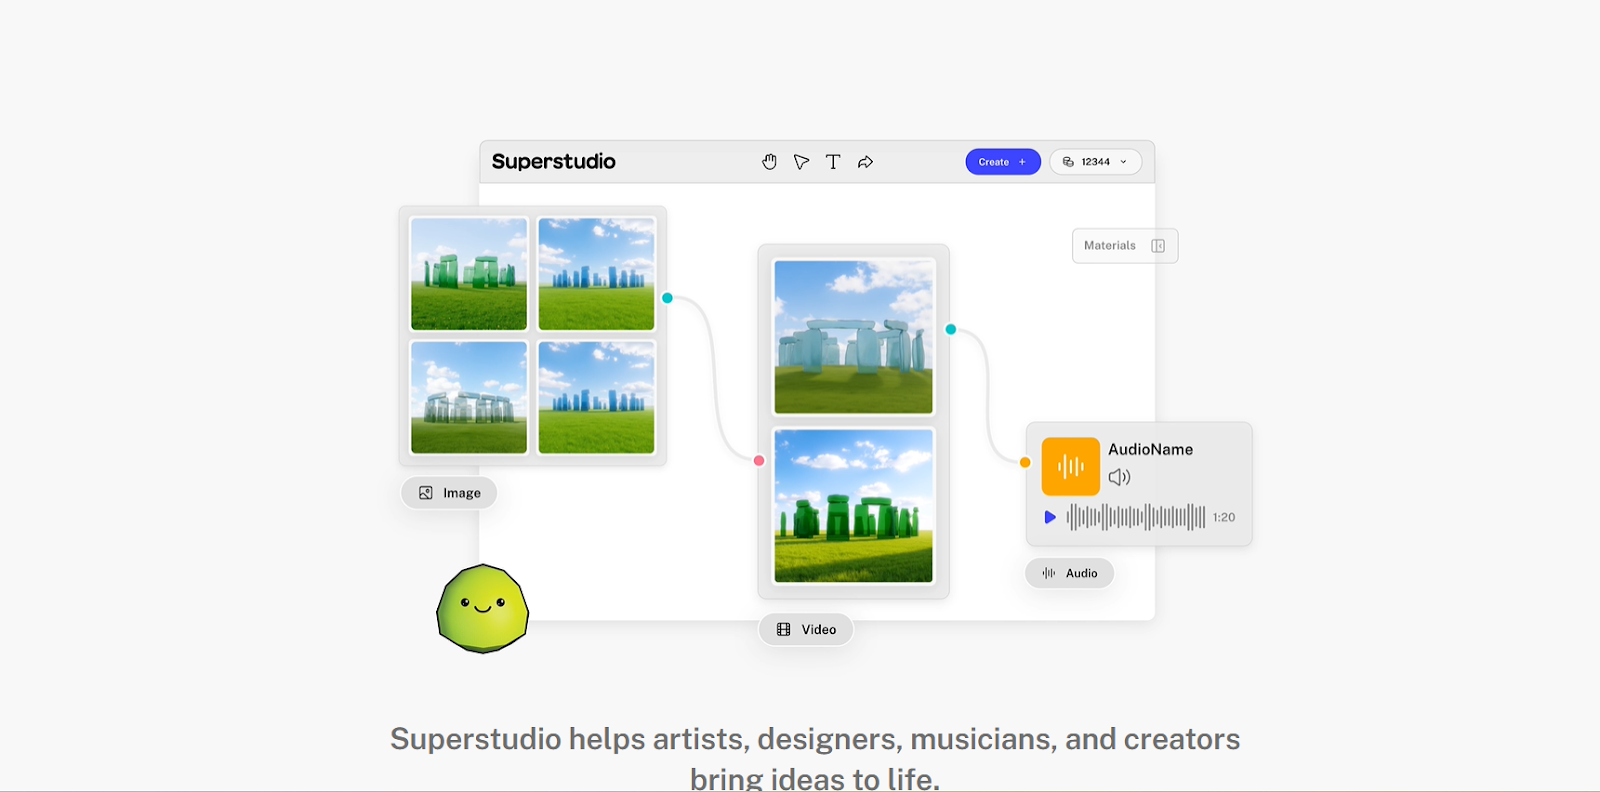Click the orange connector dot on audio card
The image size is (1600, 792).
pos(1025,462)
